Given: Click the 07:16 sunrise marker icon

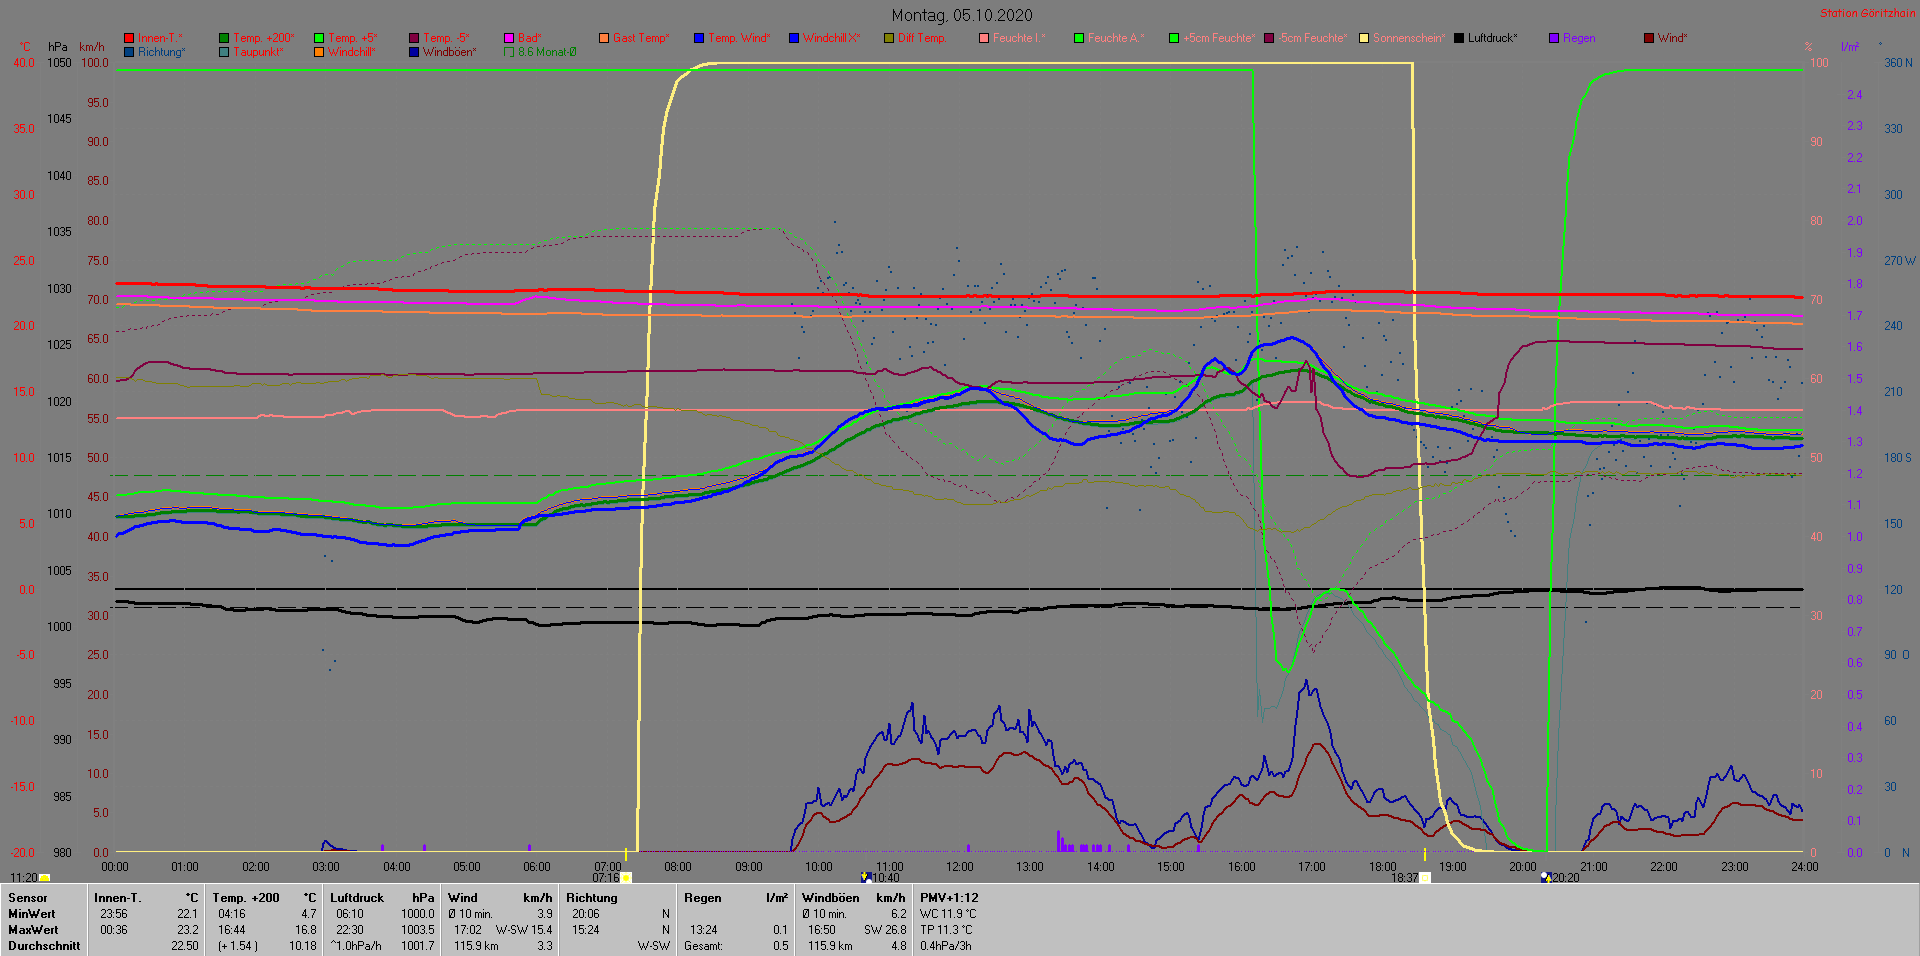Looking at the screenshot, I should 626,878.
